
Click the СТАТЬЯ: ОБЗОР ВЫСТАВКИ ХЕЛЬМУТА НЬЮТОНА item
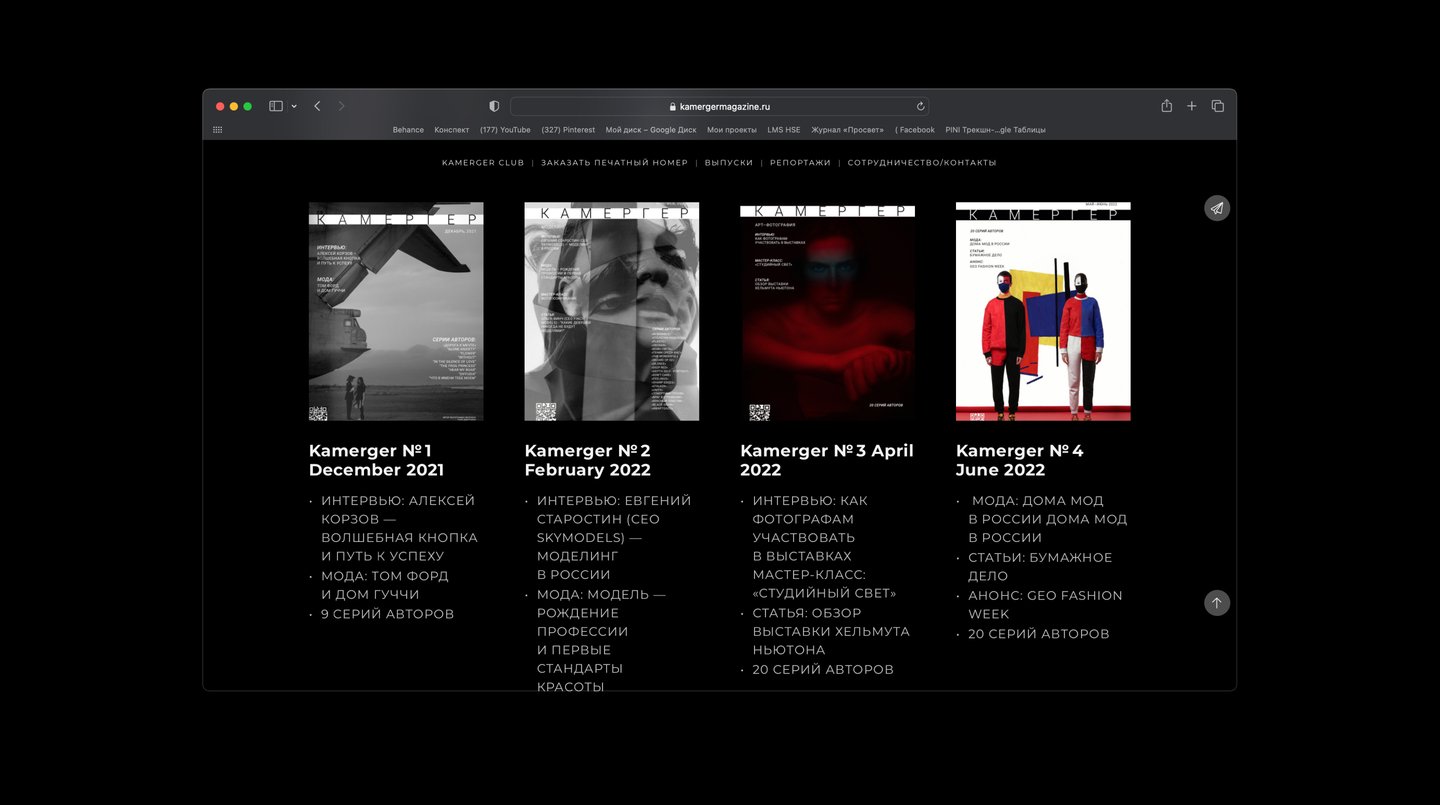[831, 631]
